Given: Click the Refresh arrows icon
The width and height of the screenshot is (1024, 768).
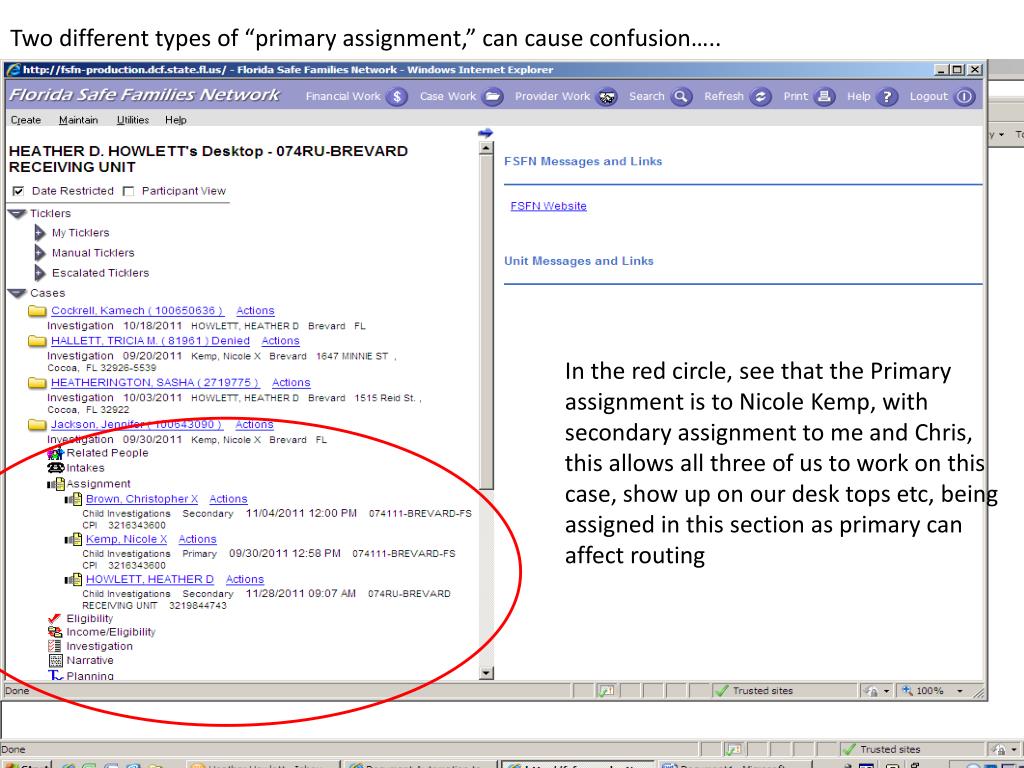Looking at the screenshot, I should click(760, 97).
